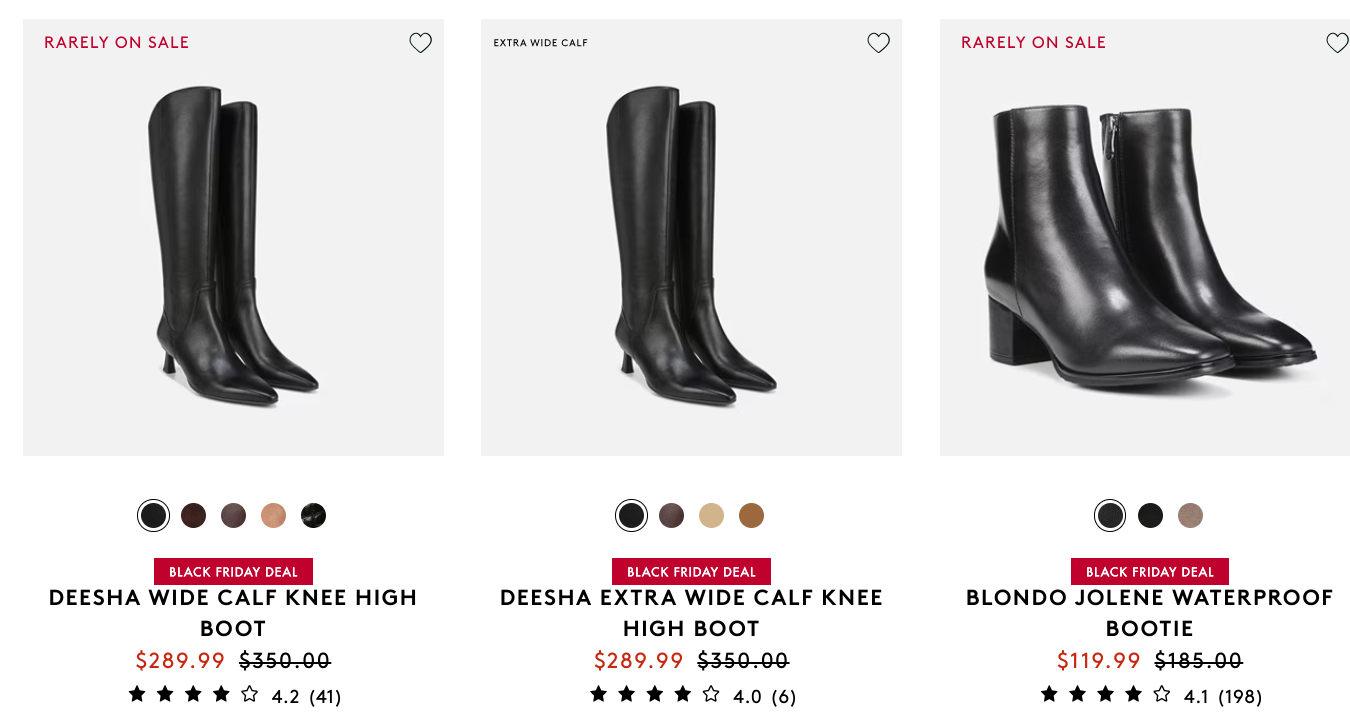This screenshot has width=1350, height=718.
Task: Choose beige swatch for Extra Wide Calf boot
Action: tap(711, 516)
